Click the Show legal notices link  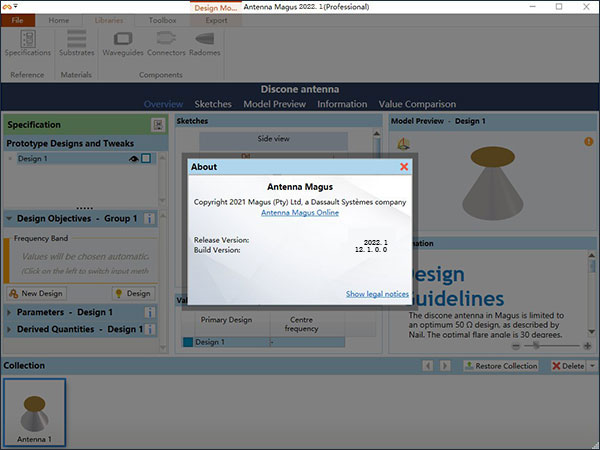[377, 294]
